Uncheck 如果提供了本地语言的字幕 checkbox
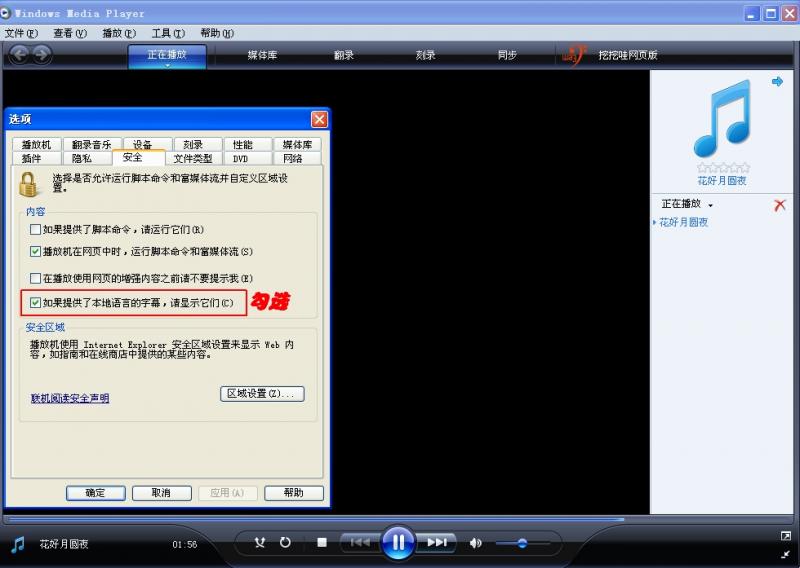This screenshot has height=568, width=800. (36, 302)
